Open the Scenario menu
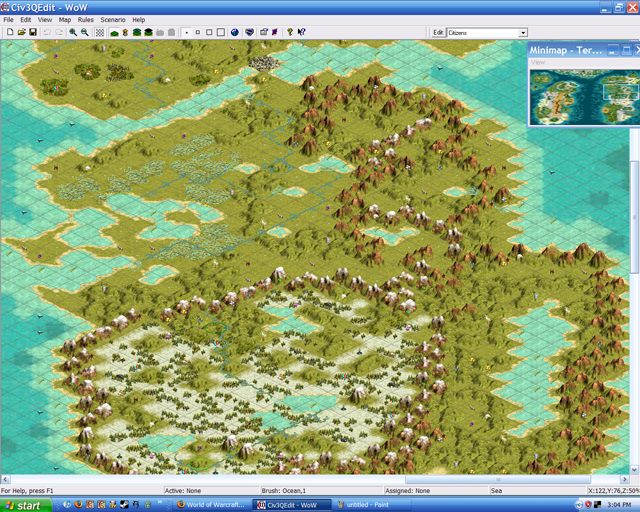640x512 pixels. [x=113, y=20]
